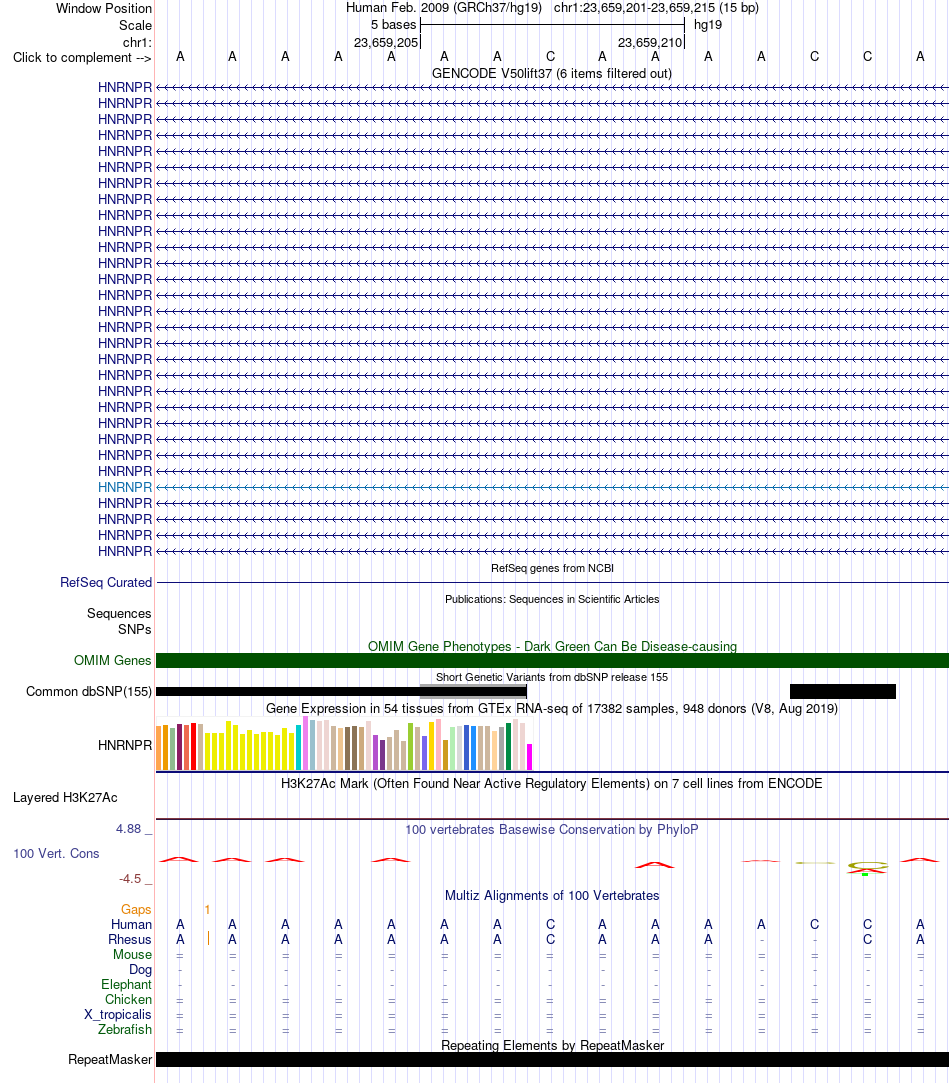The image size is (950, 1083).
Task: Click the lone C base flanked by A's in complement row
Action: click(550, 57)
